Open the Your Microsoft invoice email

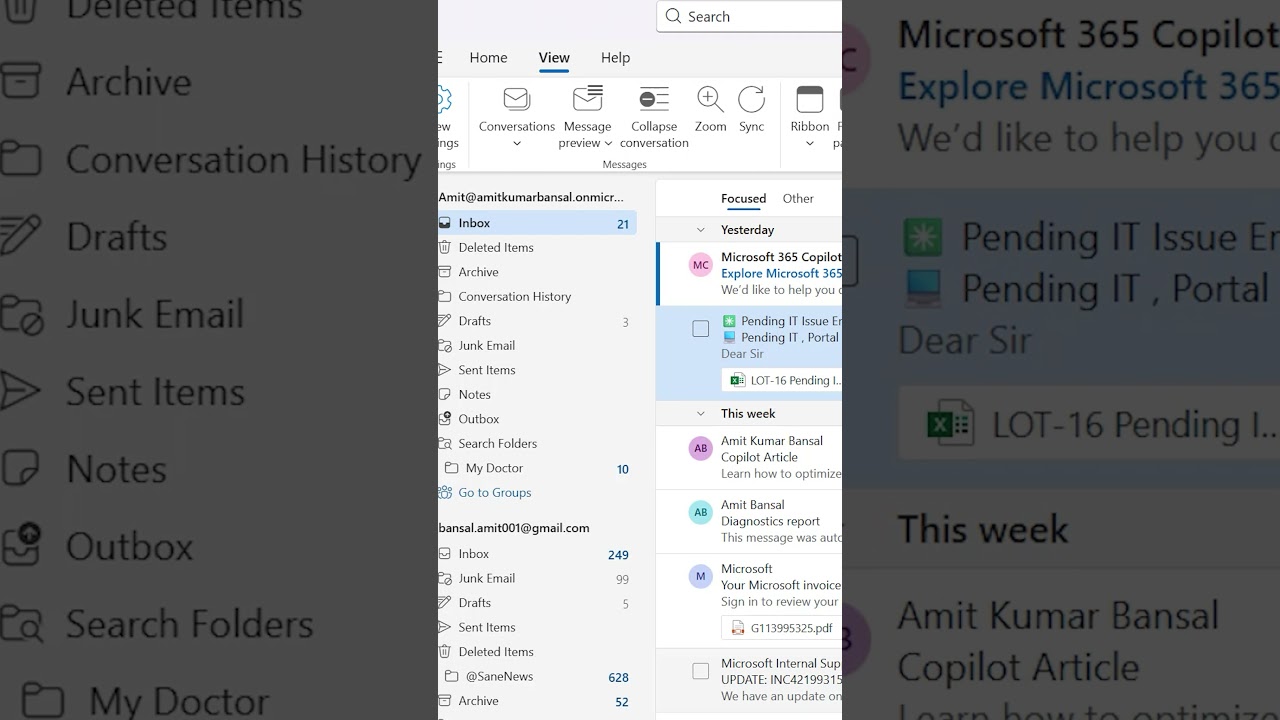click(750, 600)
